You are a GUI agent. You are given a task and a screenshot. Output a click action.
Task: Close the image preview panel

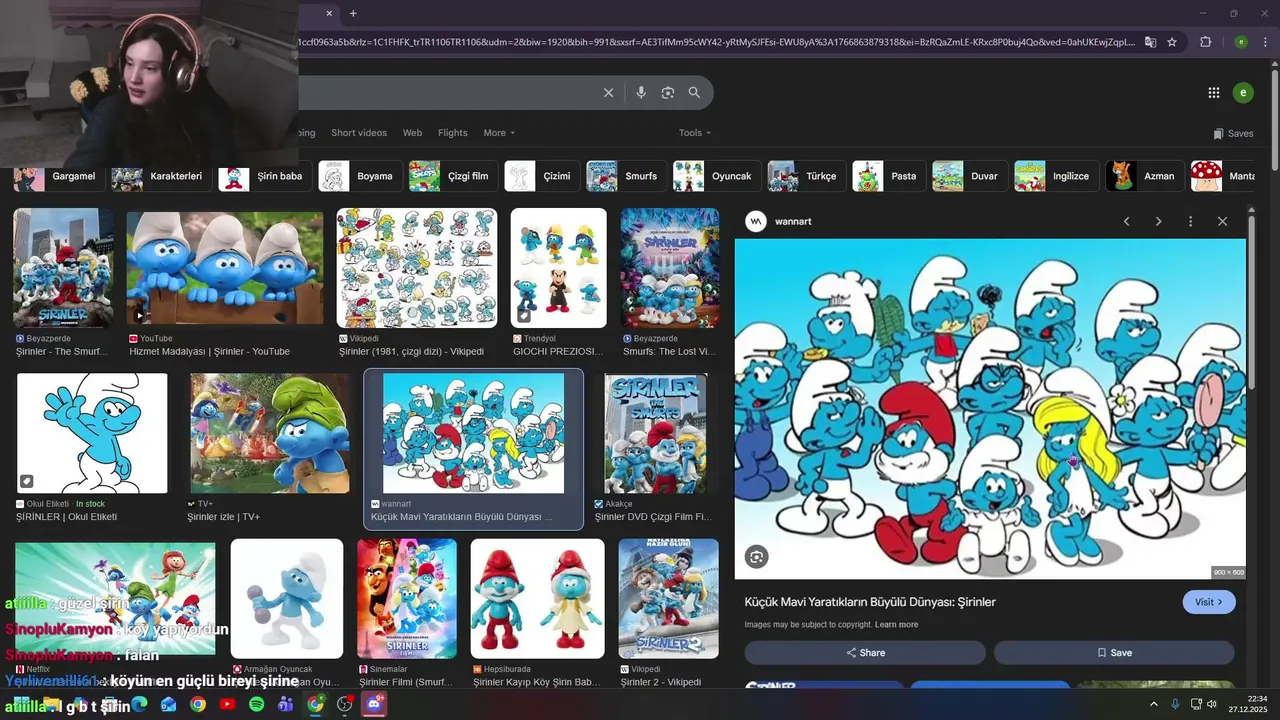coord(1222,221)
